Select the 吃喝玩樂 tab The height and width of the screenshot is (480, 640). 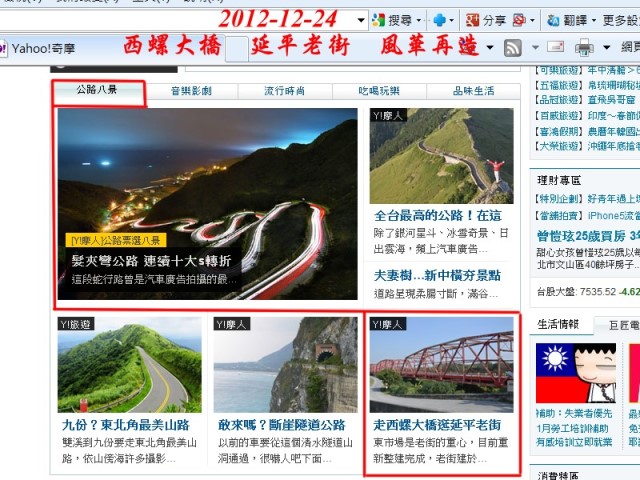[379, 91]
